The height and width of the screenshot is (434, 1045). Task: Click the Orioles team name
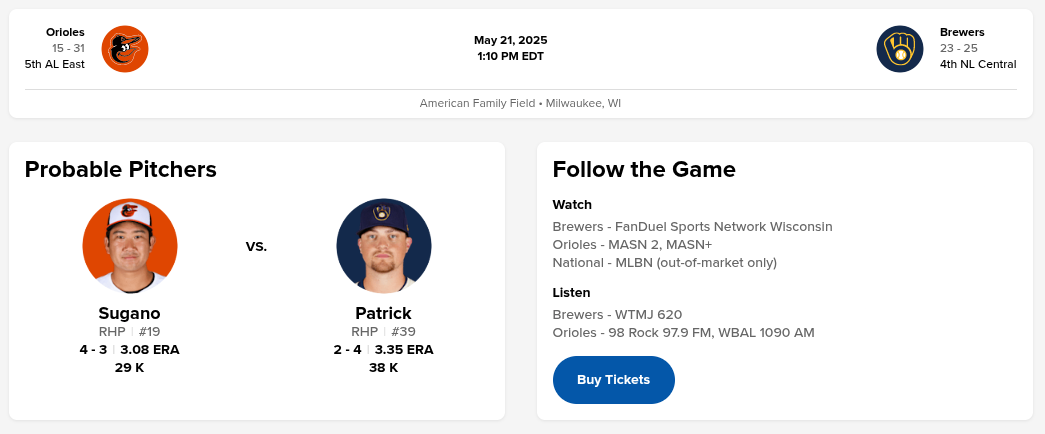pos(65,32)
